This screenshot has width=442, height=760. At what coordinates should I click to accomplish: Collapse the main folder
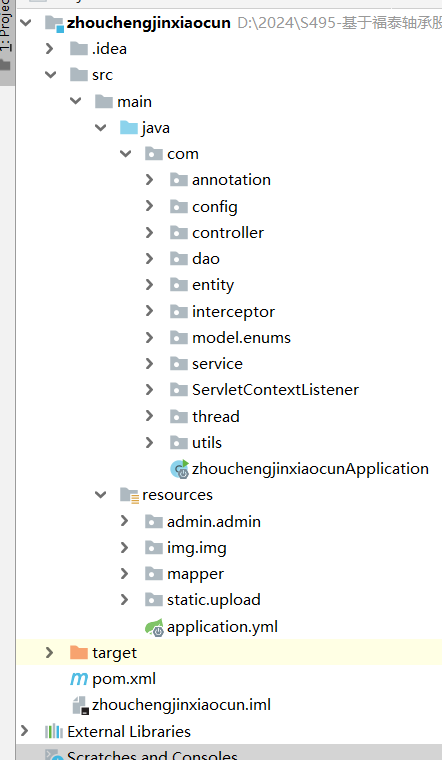[x=76, y=101]
